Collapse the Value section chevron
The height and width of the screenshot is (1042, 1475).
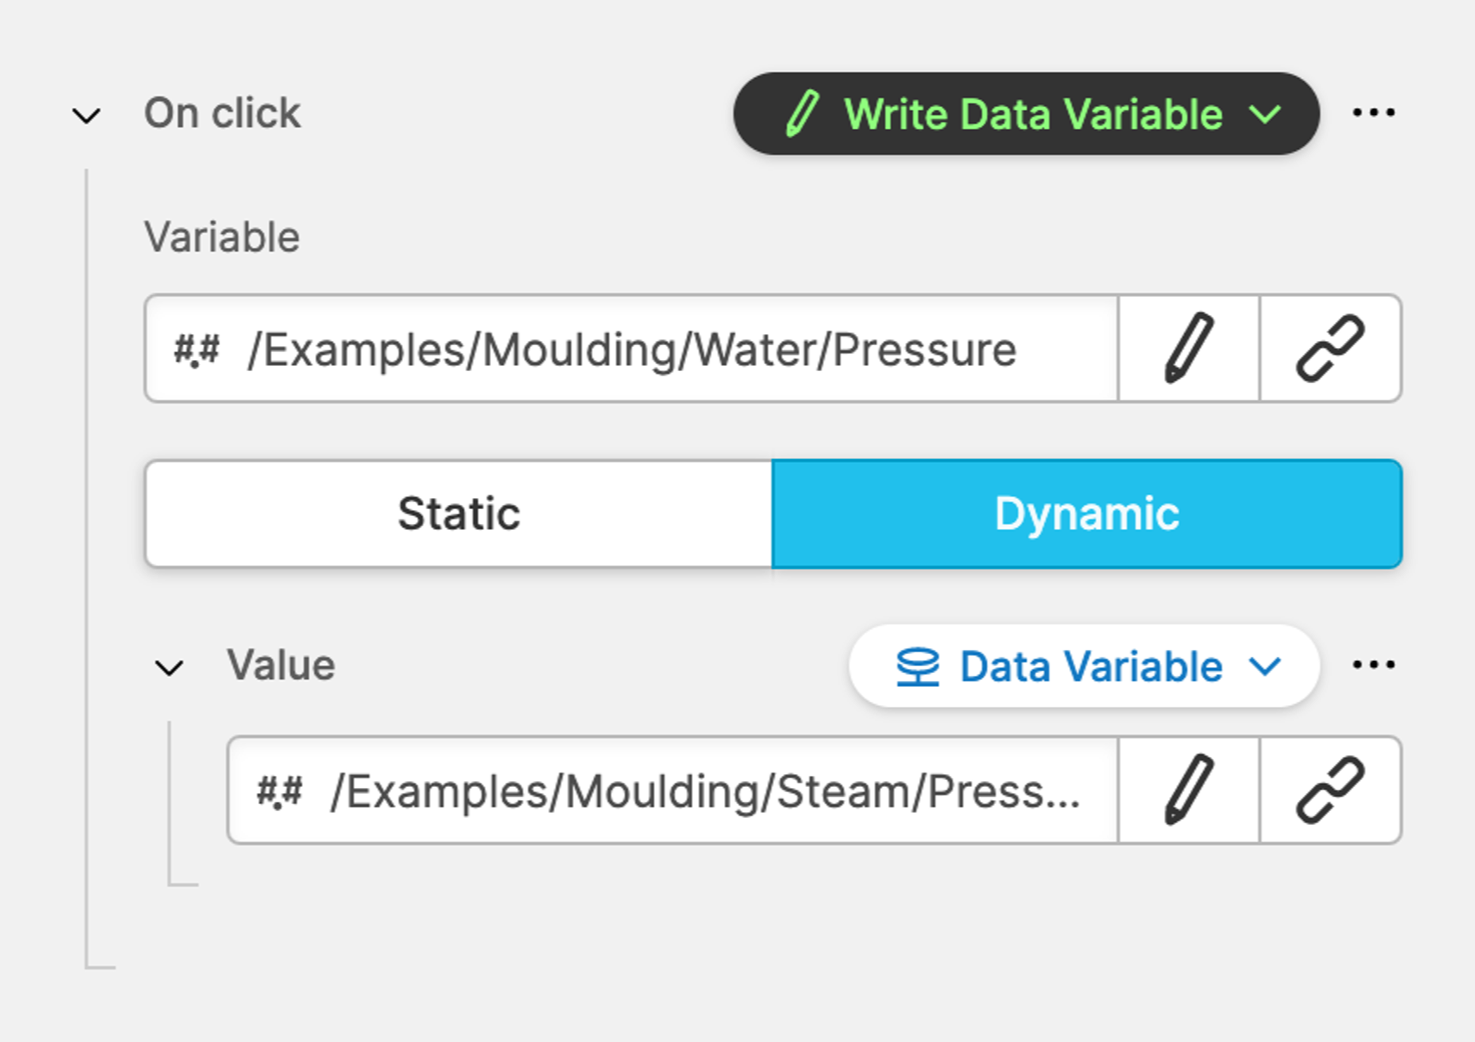(170, 668)
